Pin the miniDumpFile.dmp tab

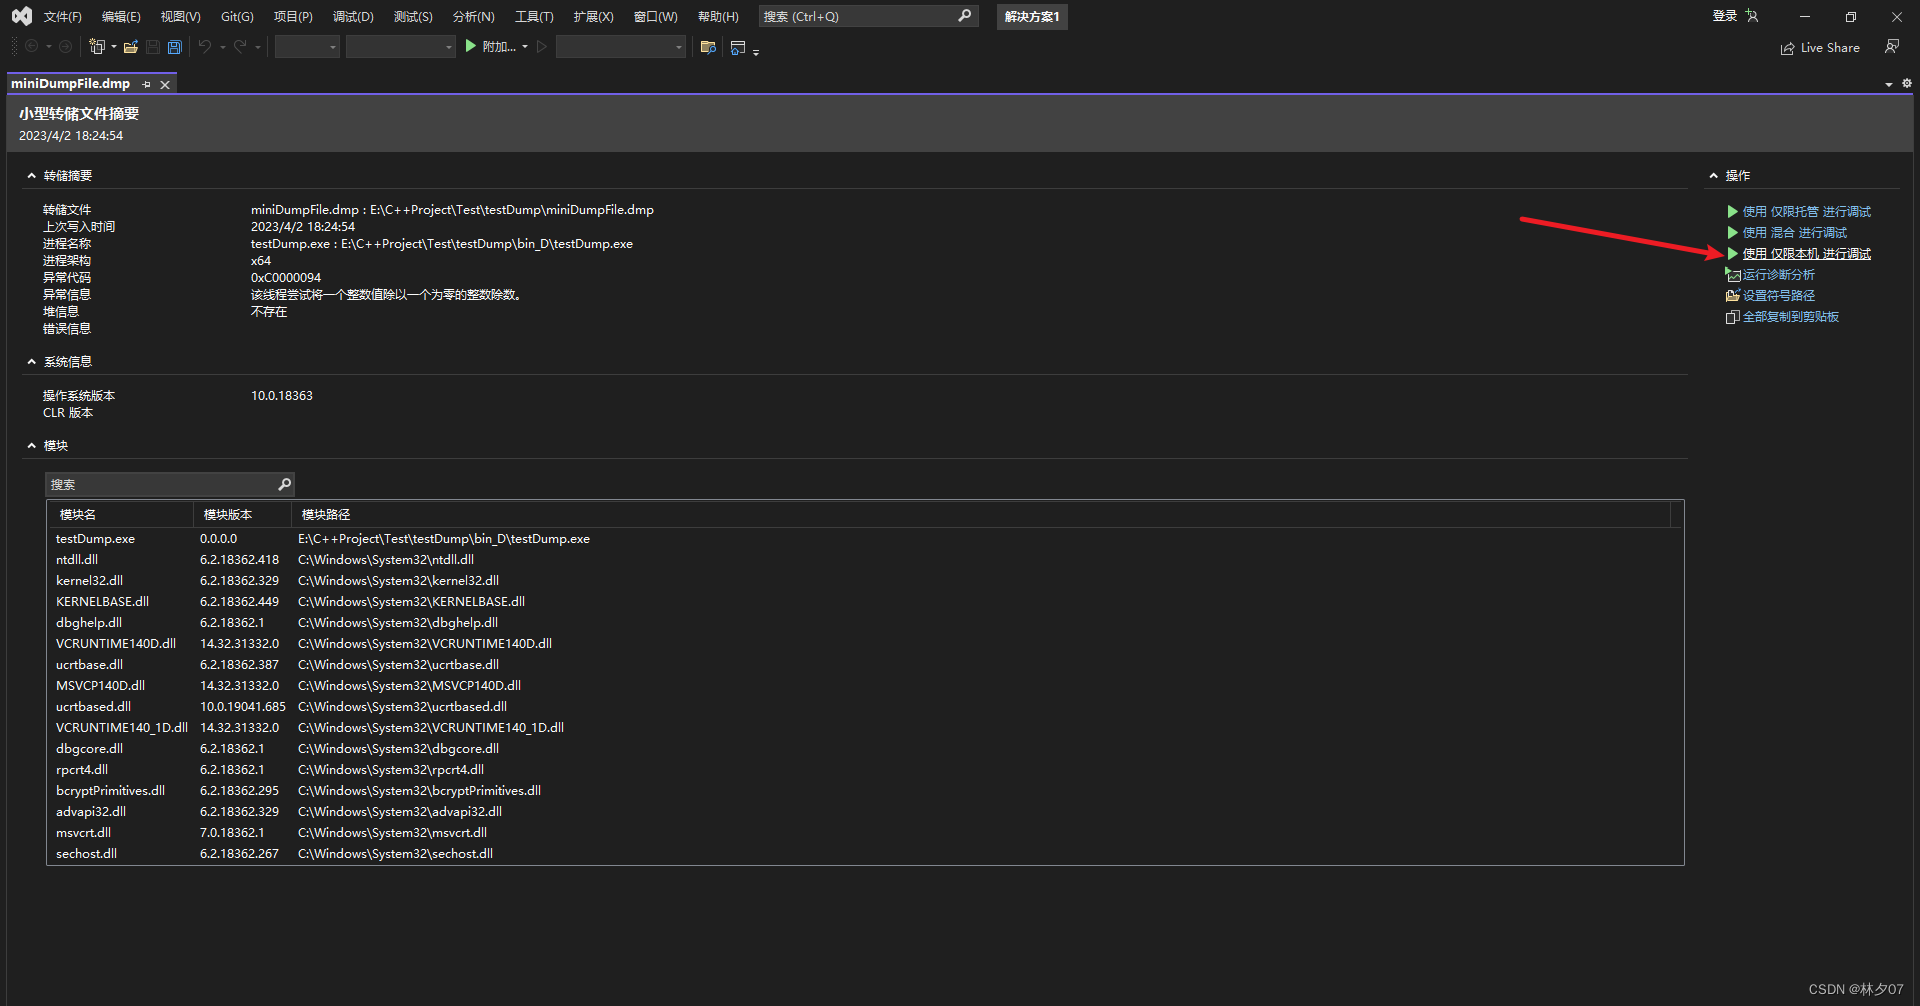[x=147, y=85]
